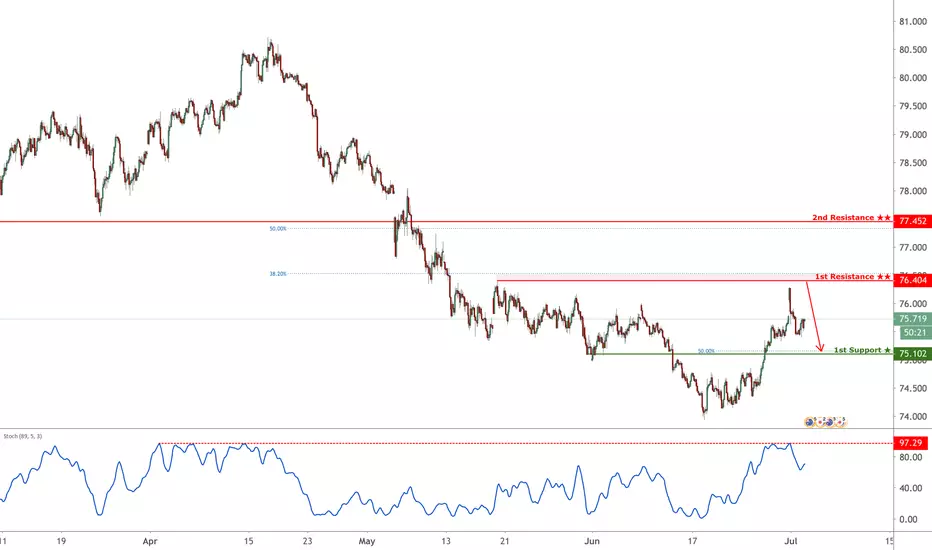Click the 38.20% Fibonacci label
The image size is (932, 550).
(278, 274)
